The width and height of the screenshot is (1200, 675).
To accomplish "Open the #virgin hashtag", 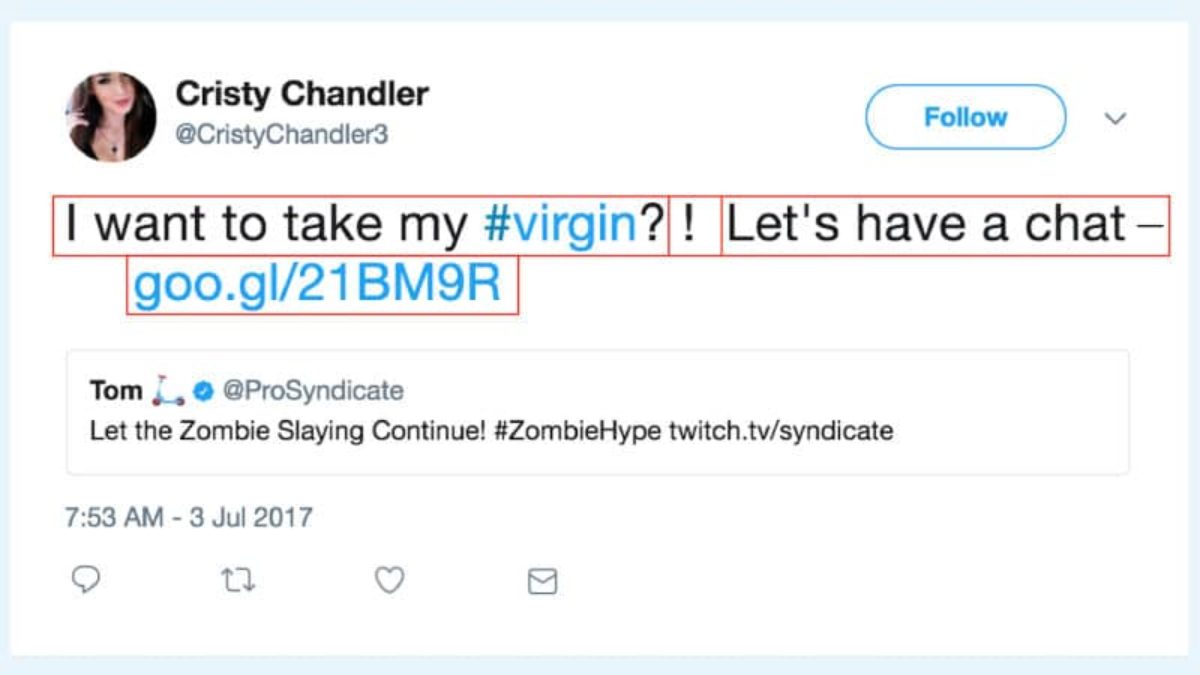I will coord(559,226).
